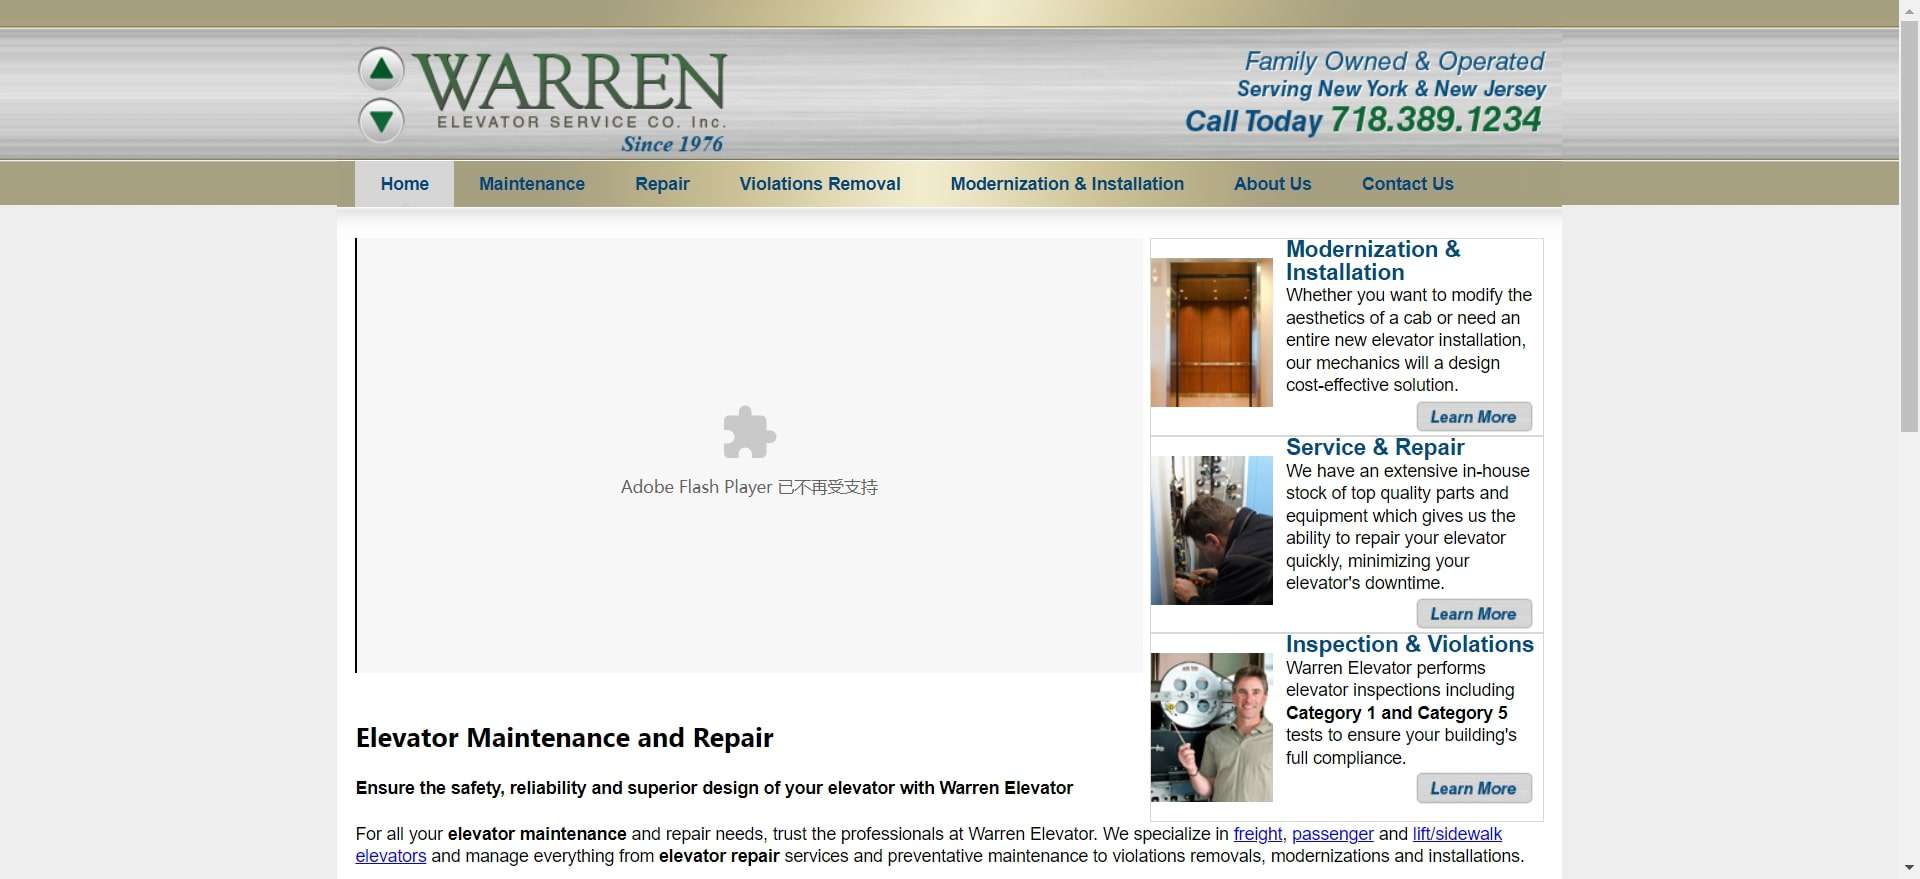The width and height of the screenshot is (1920, 879).
Task: Open the inspector with machinery thumbnail
Action: click(x=1211, y=727)
